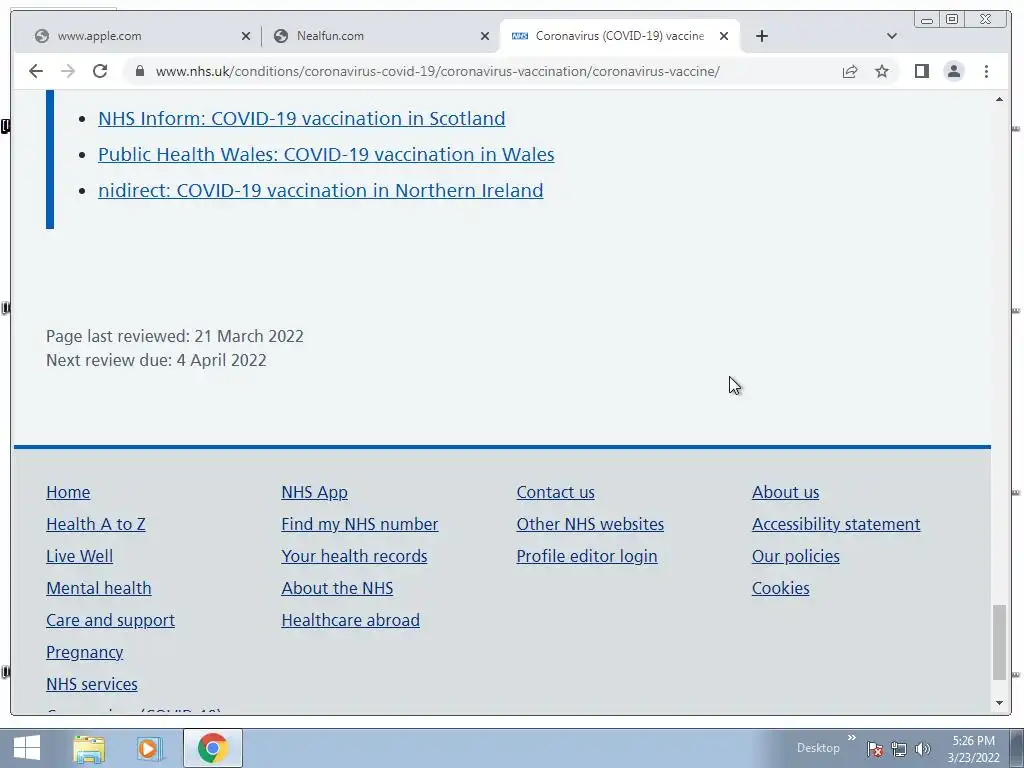Open the side panel icon

click(x=921, y=71)
